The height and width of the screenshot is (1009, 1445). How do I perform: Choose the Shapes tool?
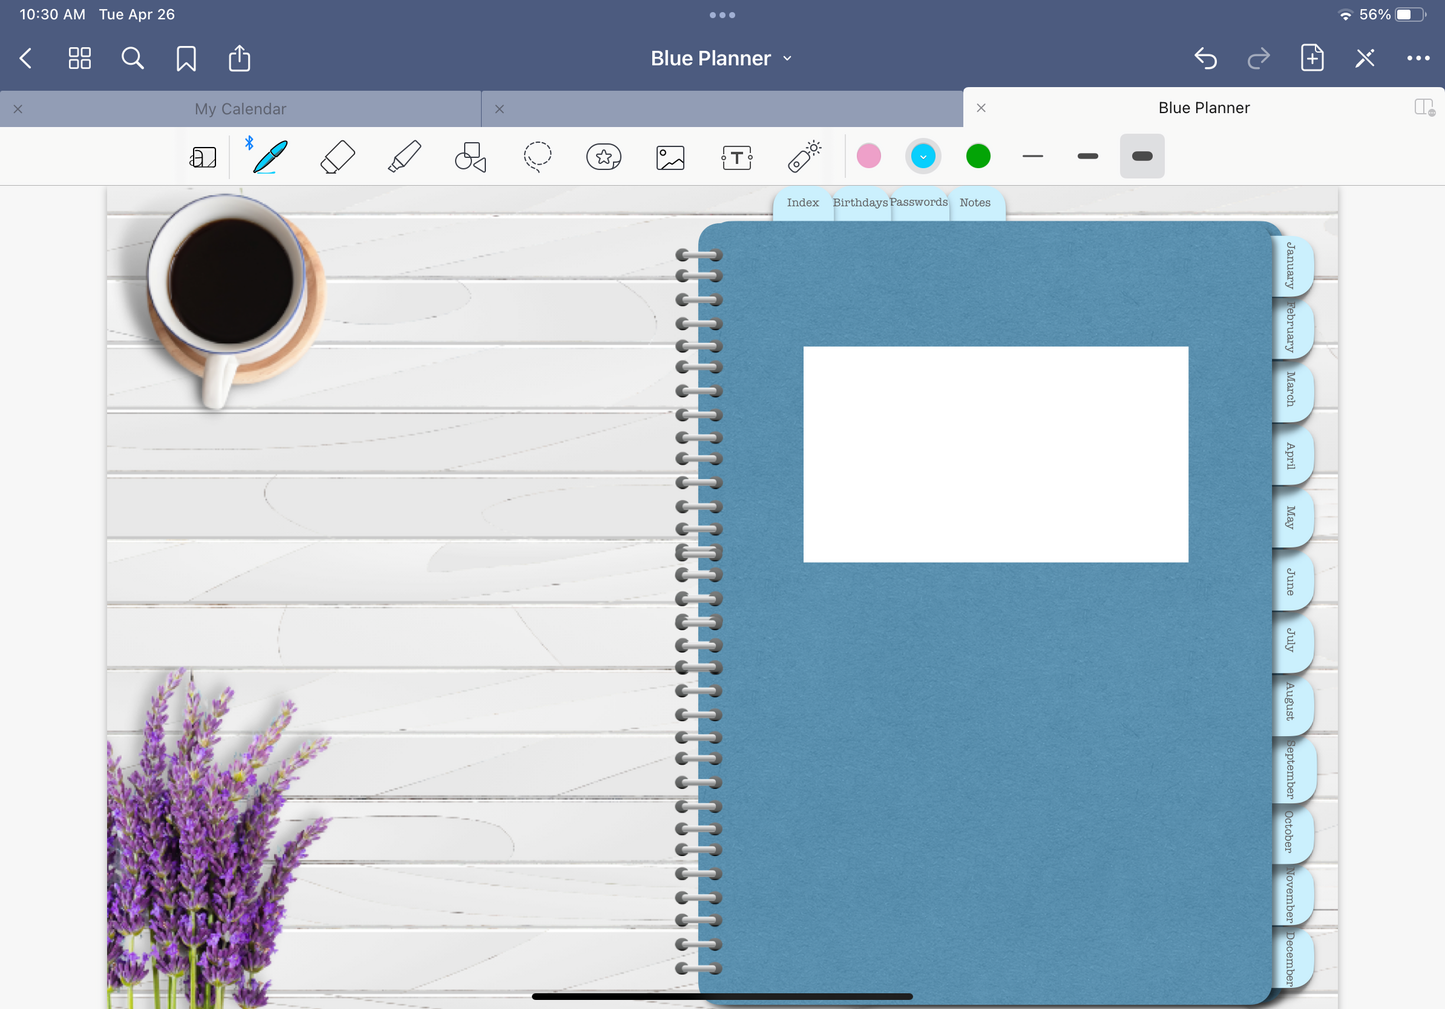[x=470, y=157]
